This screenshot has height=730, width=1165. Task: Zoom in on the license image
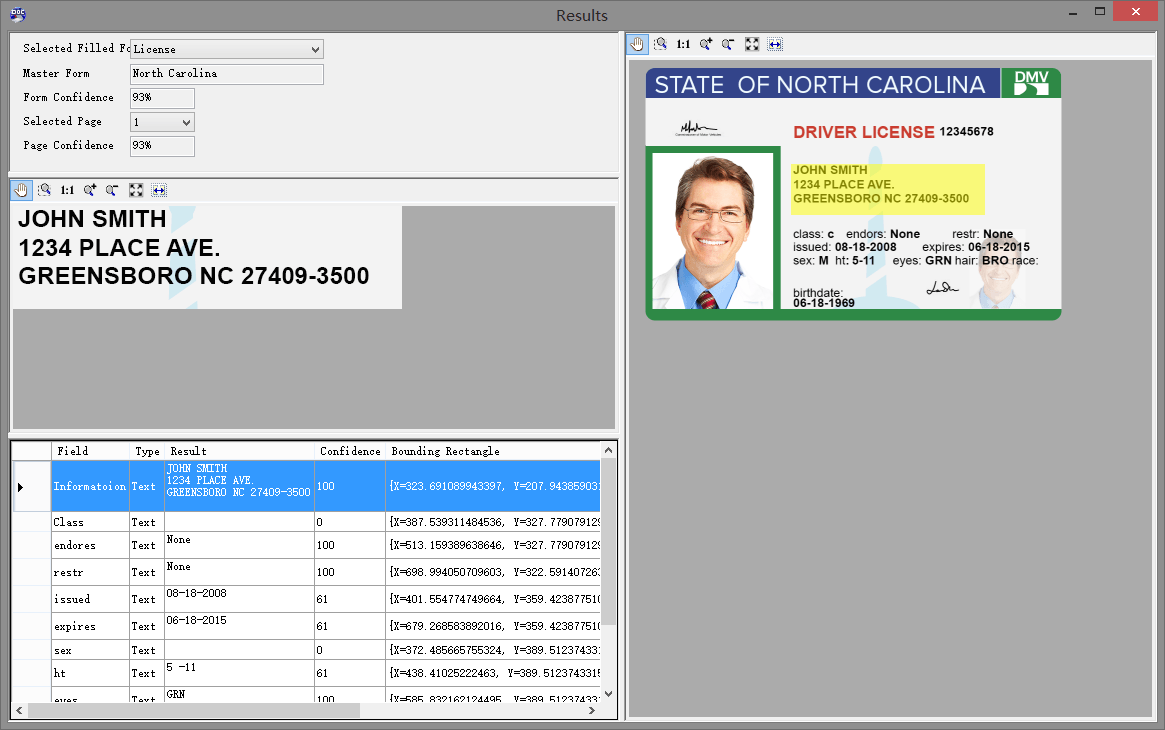pyautogui.click(x=705, y=44)
